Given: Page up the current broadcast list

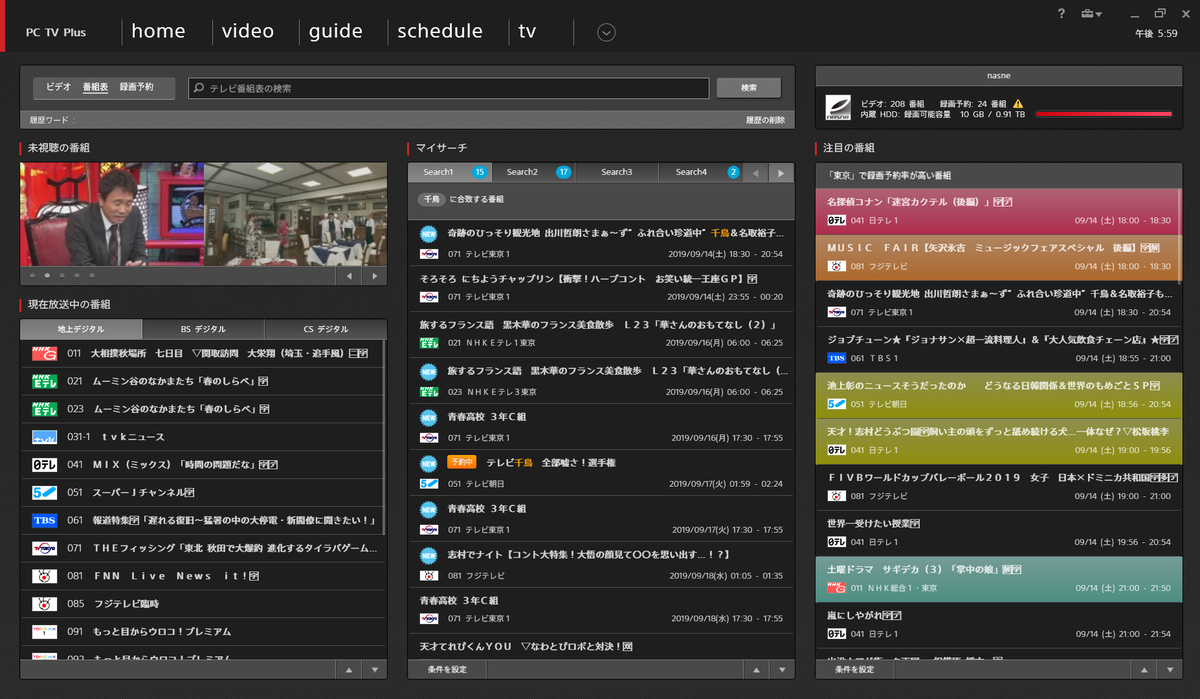Looking at the screenshot, I should [x=350, y=669].
